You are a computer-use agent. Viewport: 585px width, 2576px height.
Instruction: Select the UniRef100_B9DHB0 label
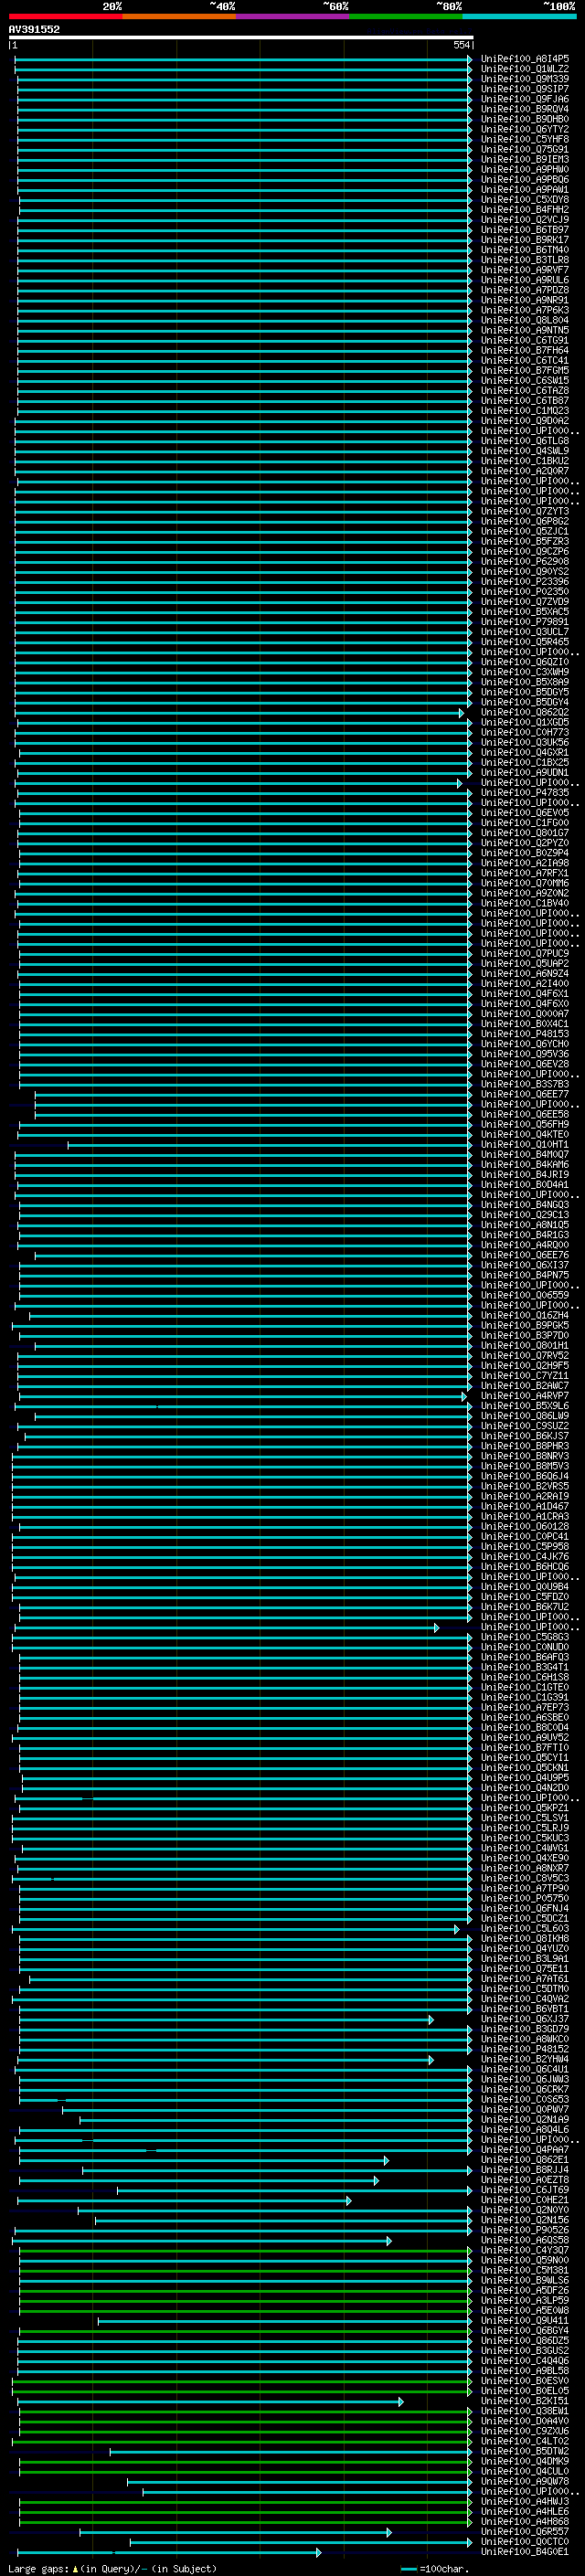525,119
